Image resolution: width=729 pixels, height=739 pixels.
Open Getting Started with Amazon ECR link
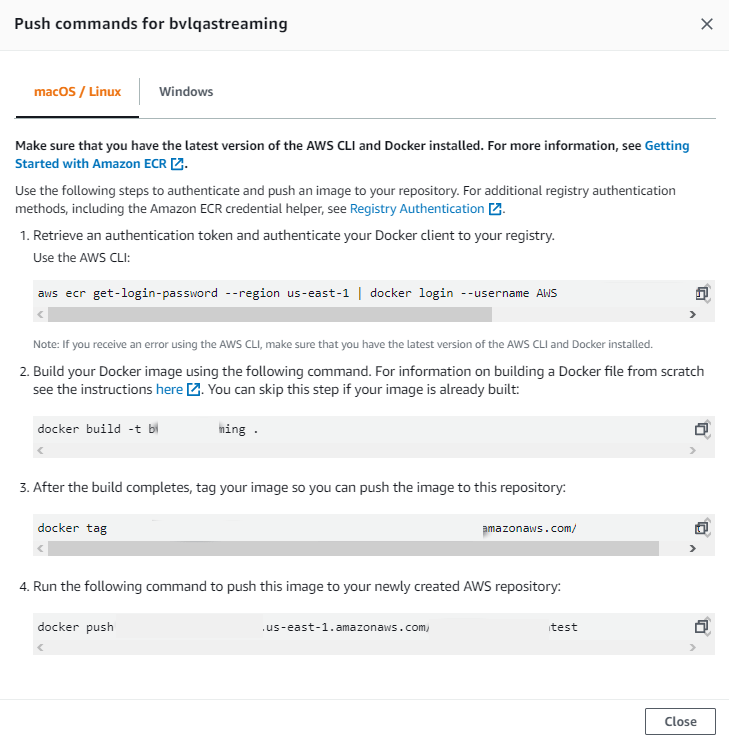coord(666,145)
